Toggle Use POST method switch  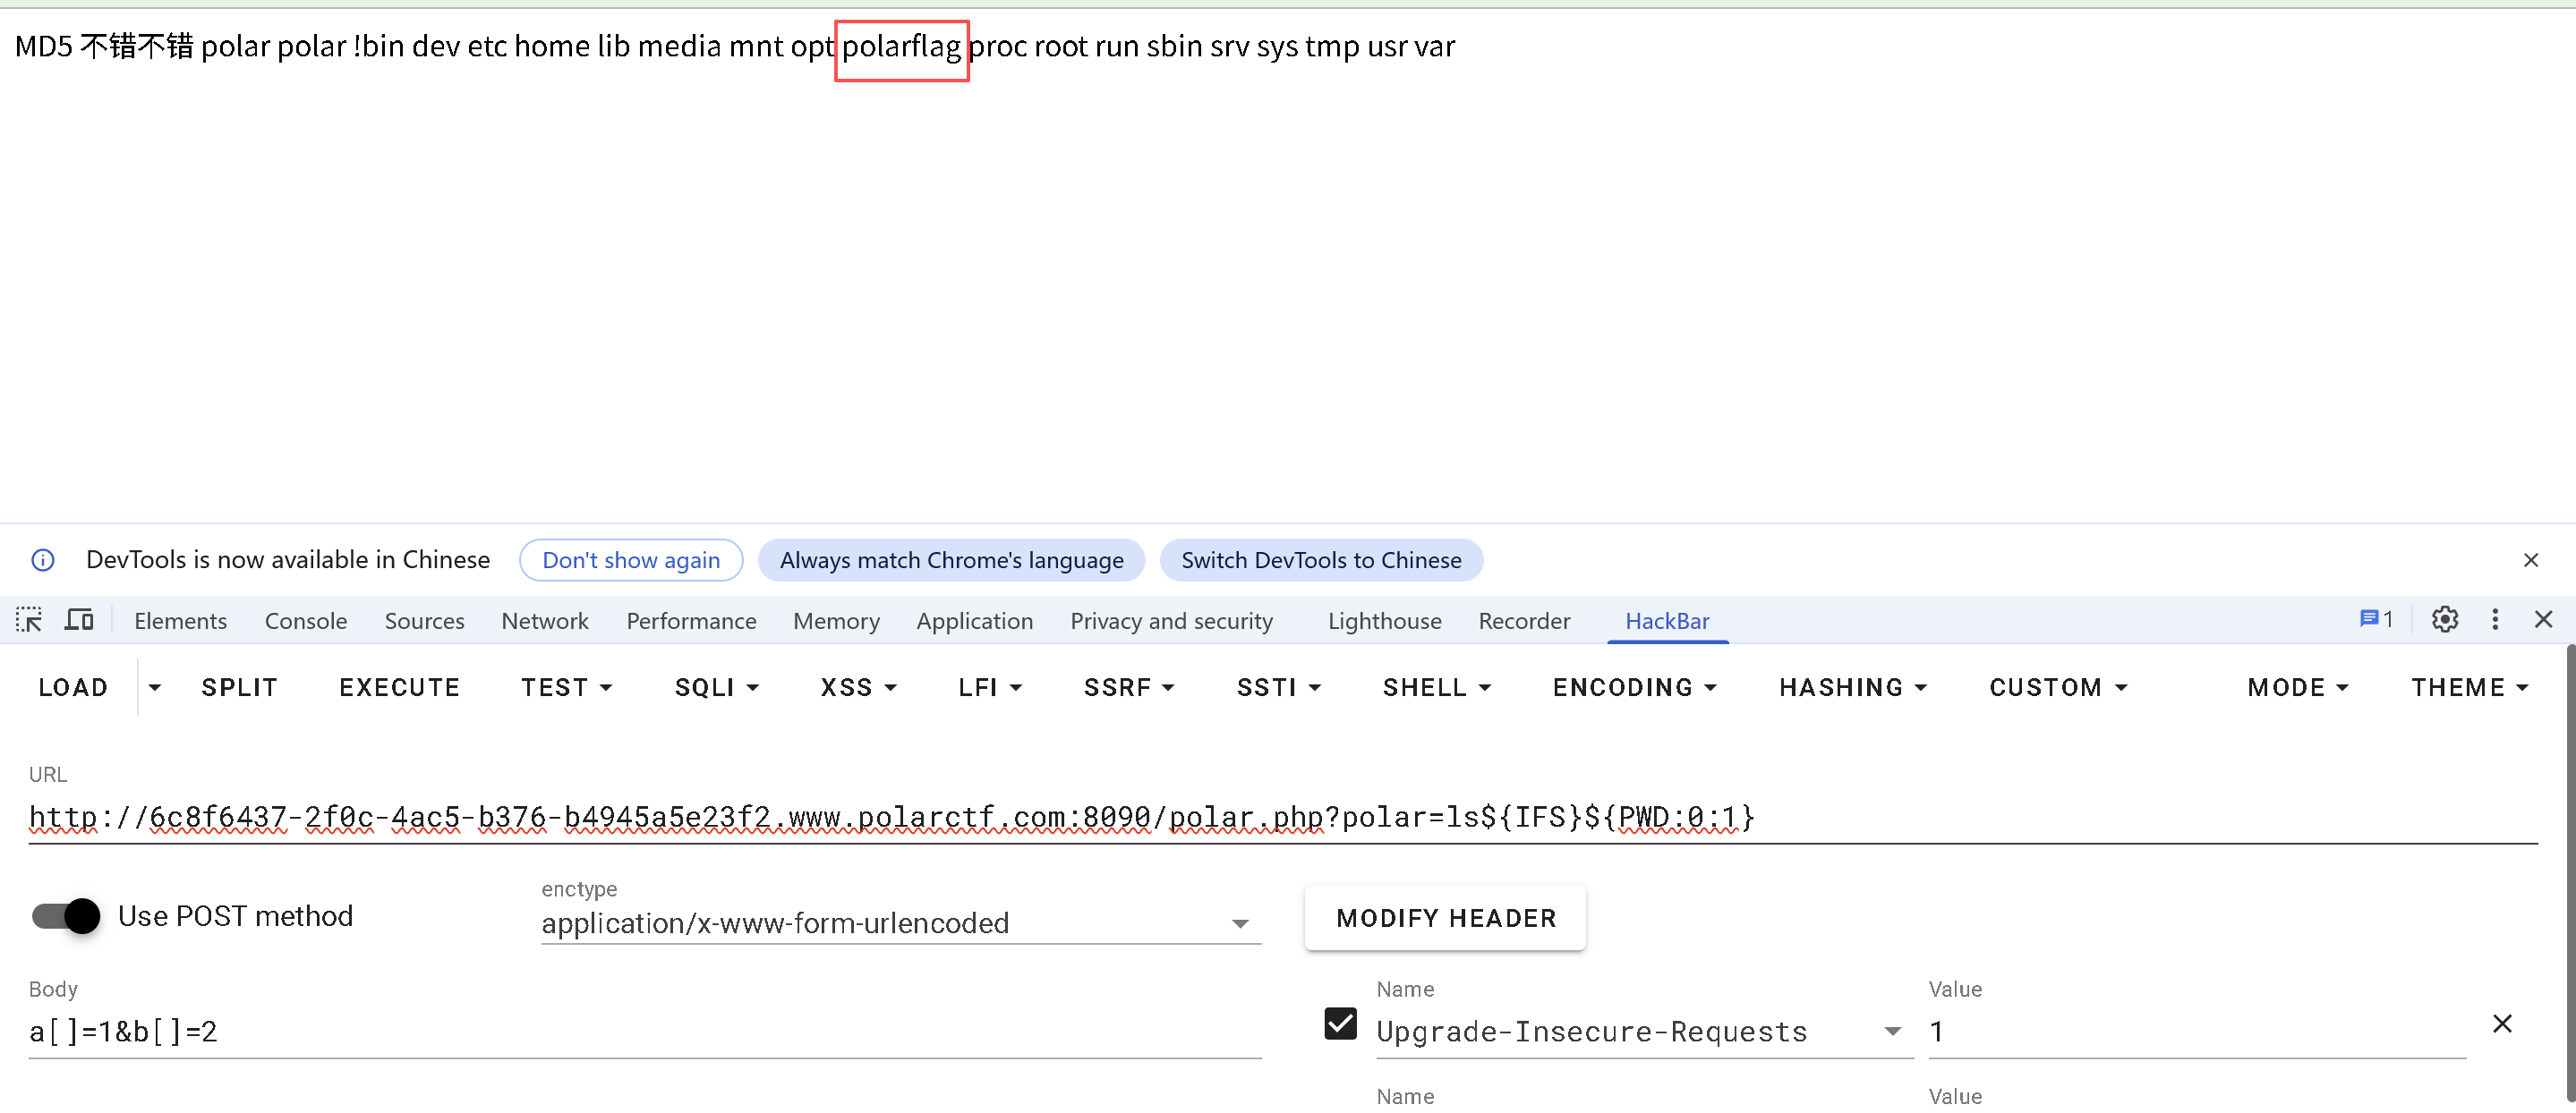tap(67, 915)
